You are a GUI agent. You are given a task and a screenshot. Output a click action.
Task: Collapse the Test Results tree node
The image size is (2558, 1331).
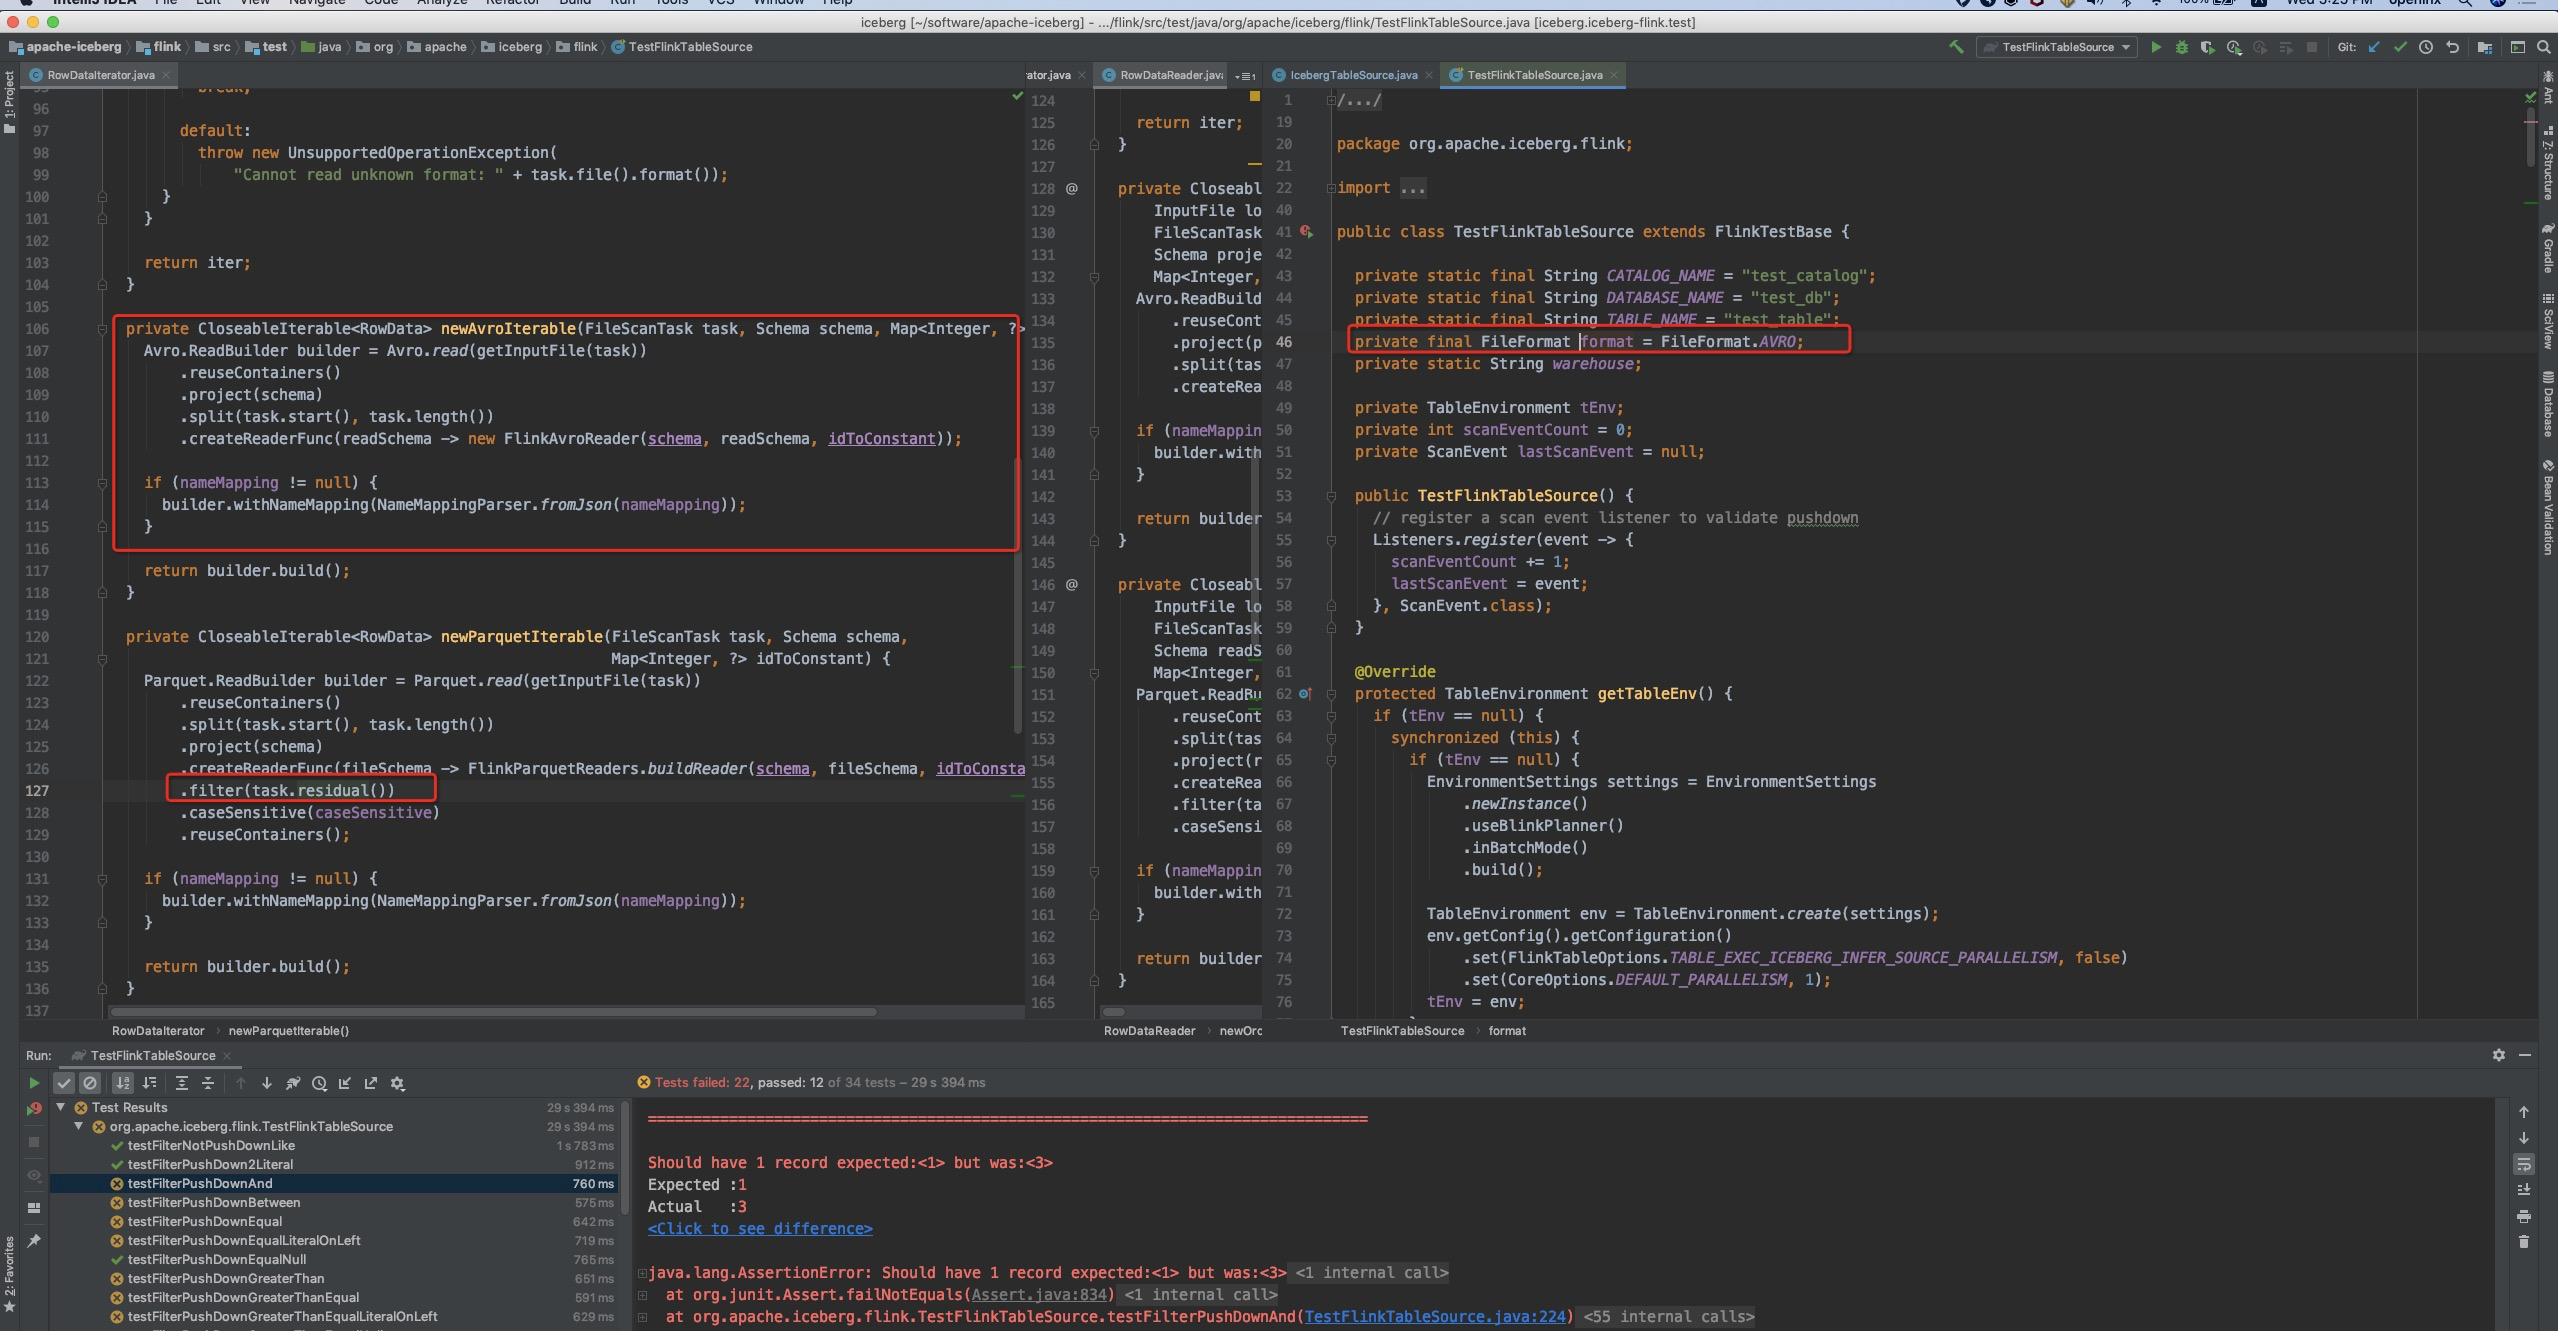pyautogui.click(x=61, y=1107)
